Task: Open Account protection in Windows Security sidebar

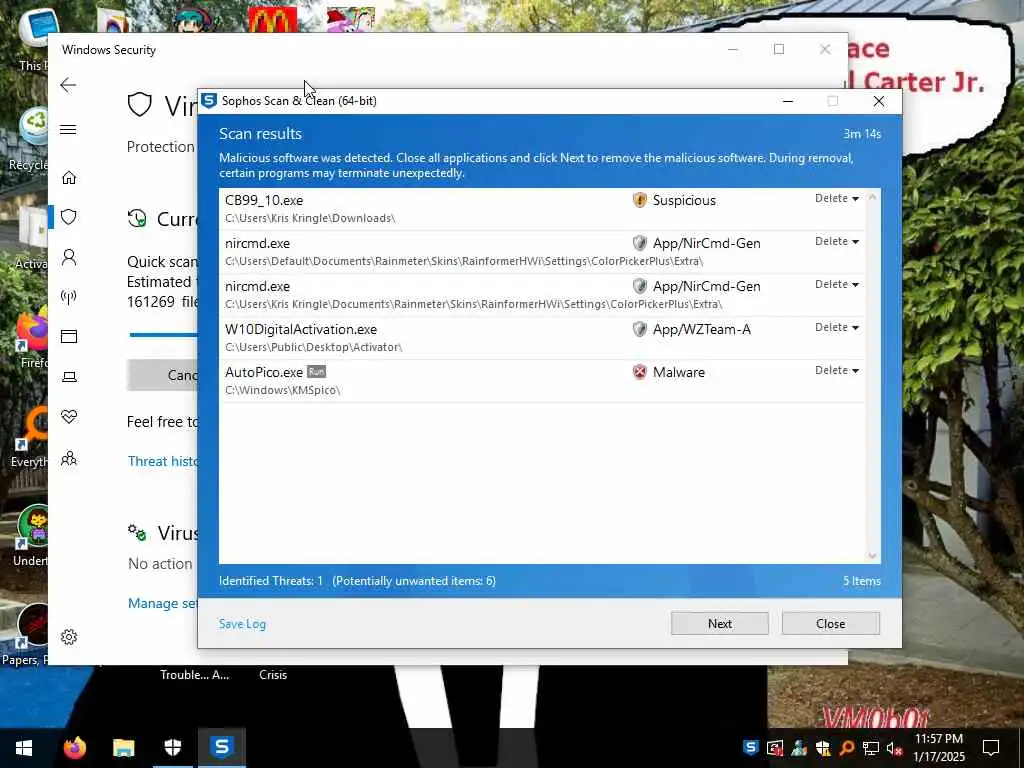Action: coord(69,257)
